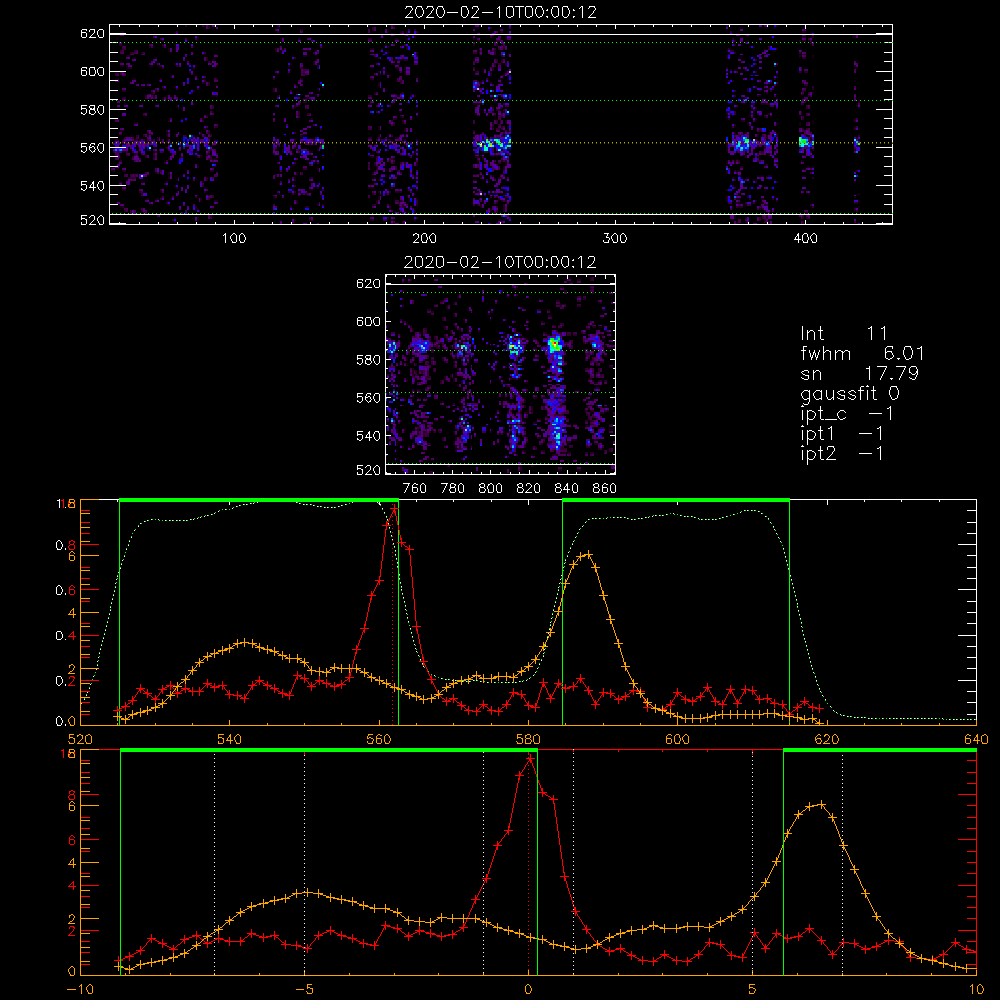Screen dimensions: 1000x1000
Task: Click the brightest emission blob in the middle spectrogram
Action: coord(554,345)
